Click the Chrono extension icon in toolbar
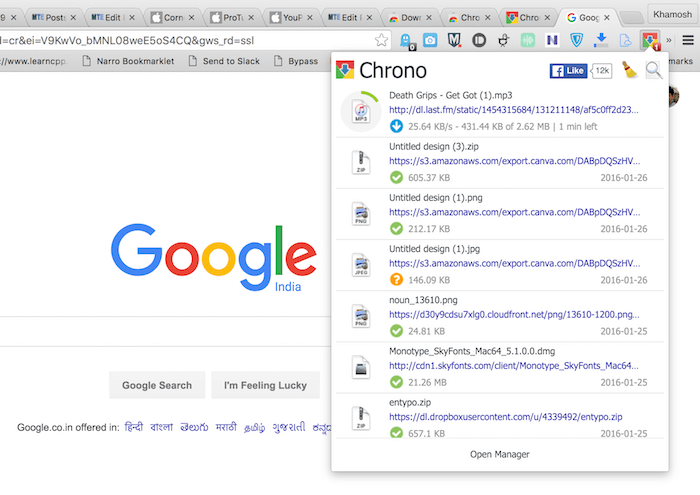 650,41
